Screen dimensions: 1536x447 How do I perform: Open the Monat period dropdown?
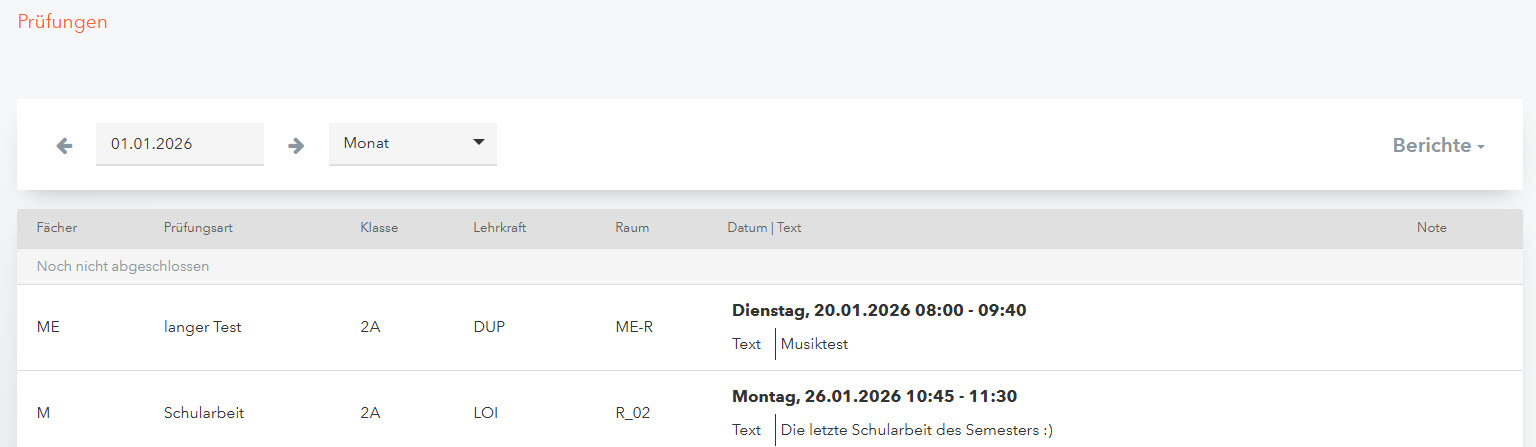pyautogui.click(x=412, y=144)
